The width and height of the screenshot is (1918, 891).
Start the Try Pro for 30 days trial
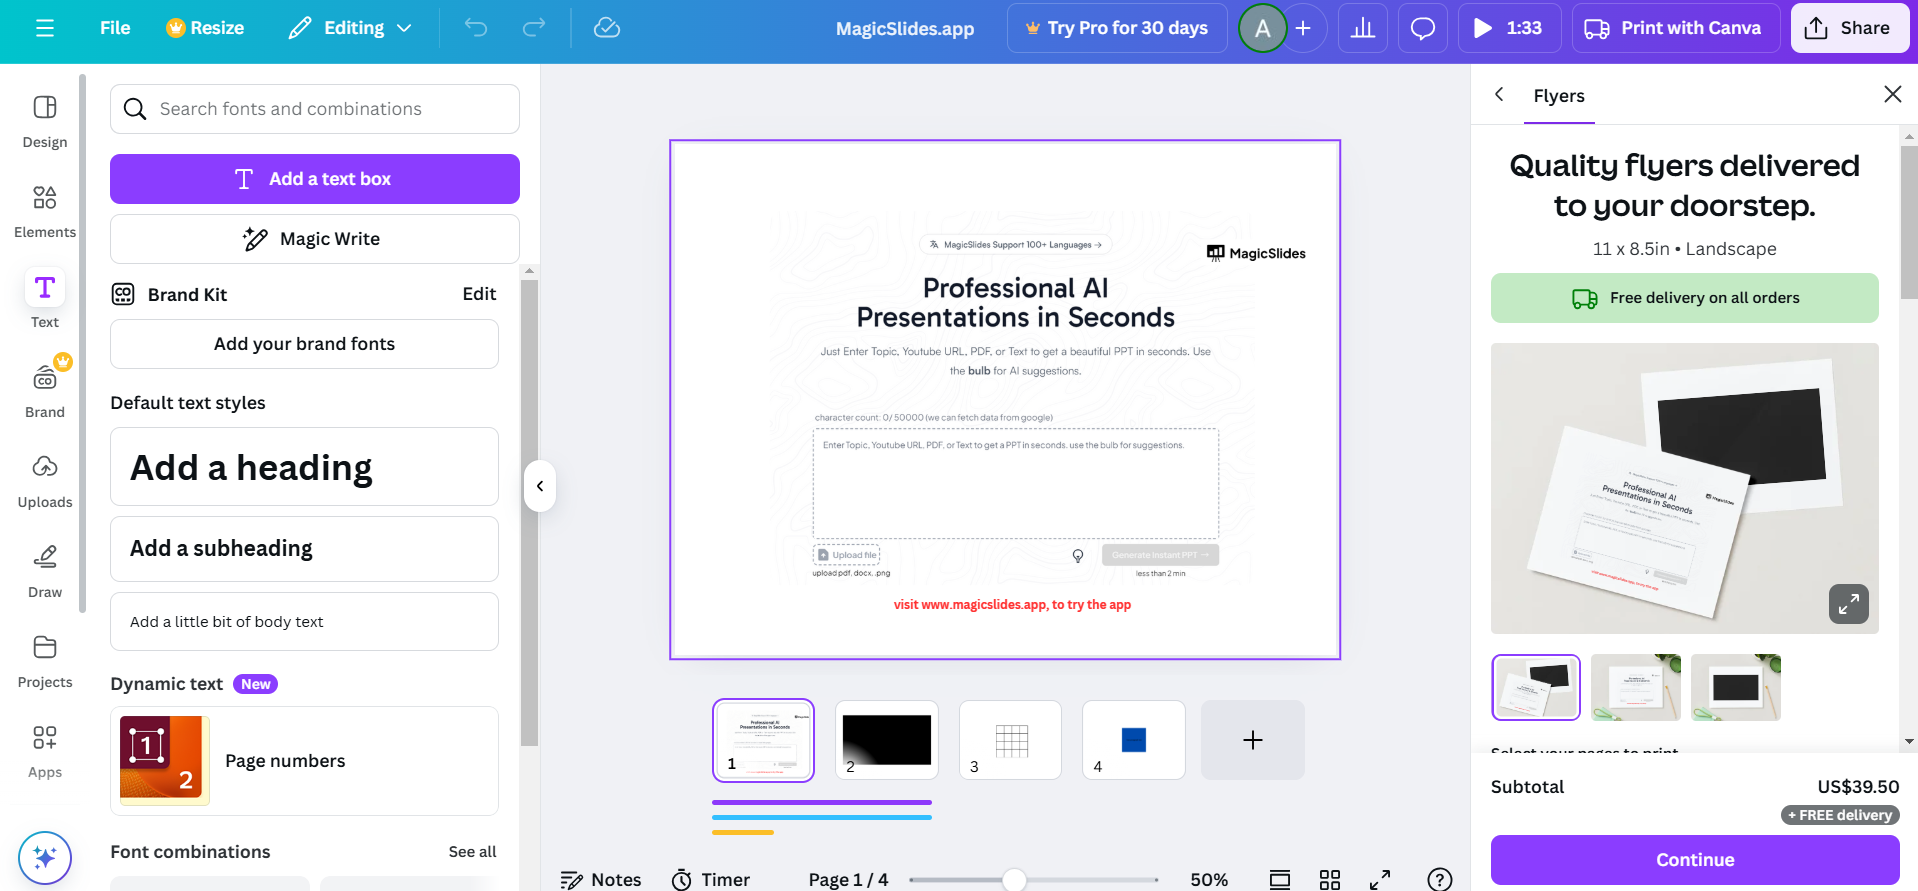1117,28
